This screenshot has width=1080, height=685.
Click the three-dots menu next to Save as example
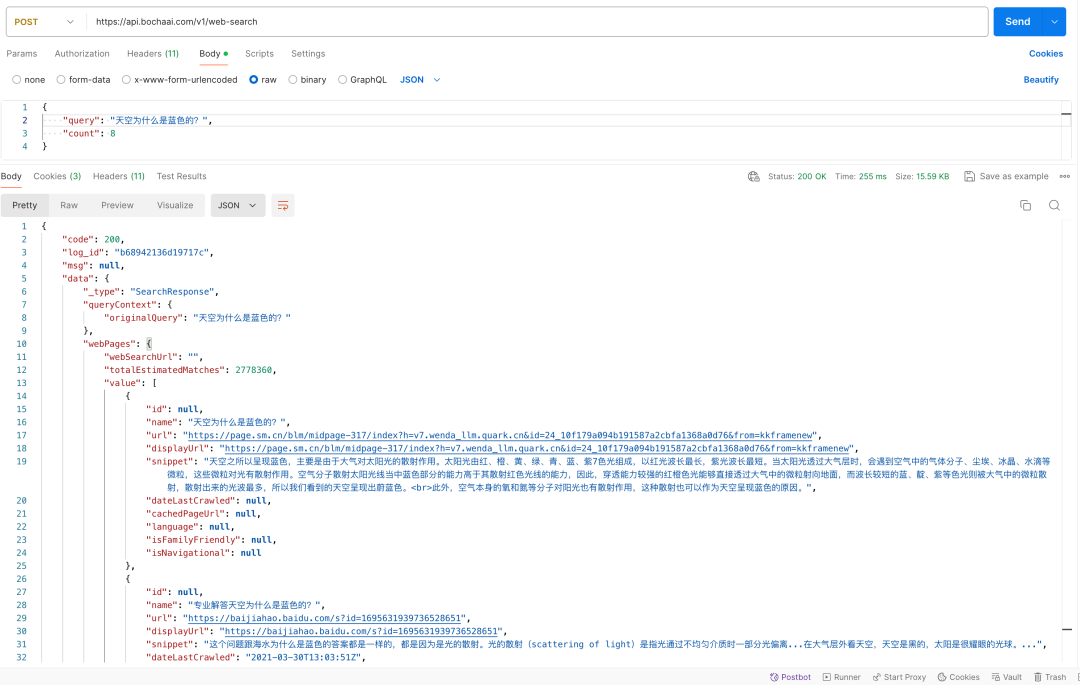click(x=1064, y=176)
